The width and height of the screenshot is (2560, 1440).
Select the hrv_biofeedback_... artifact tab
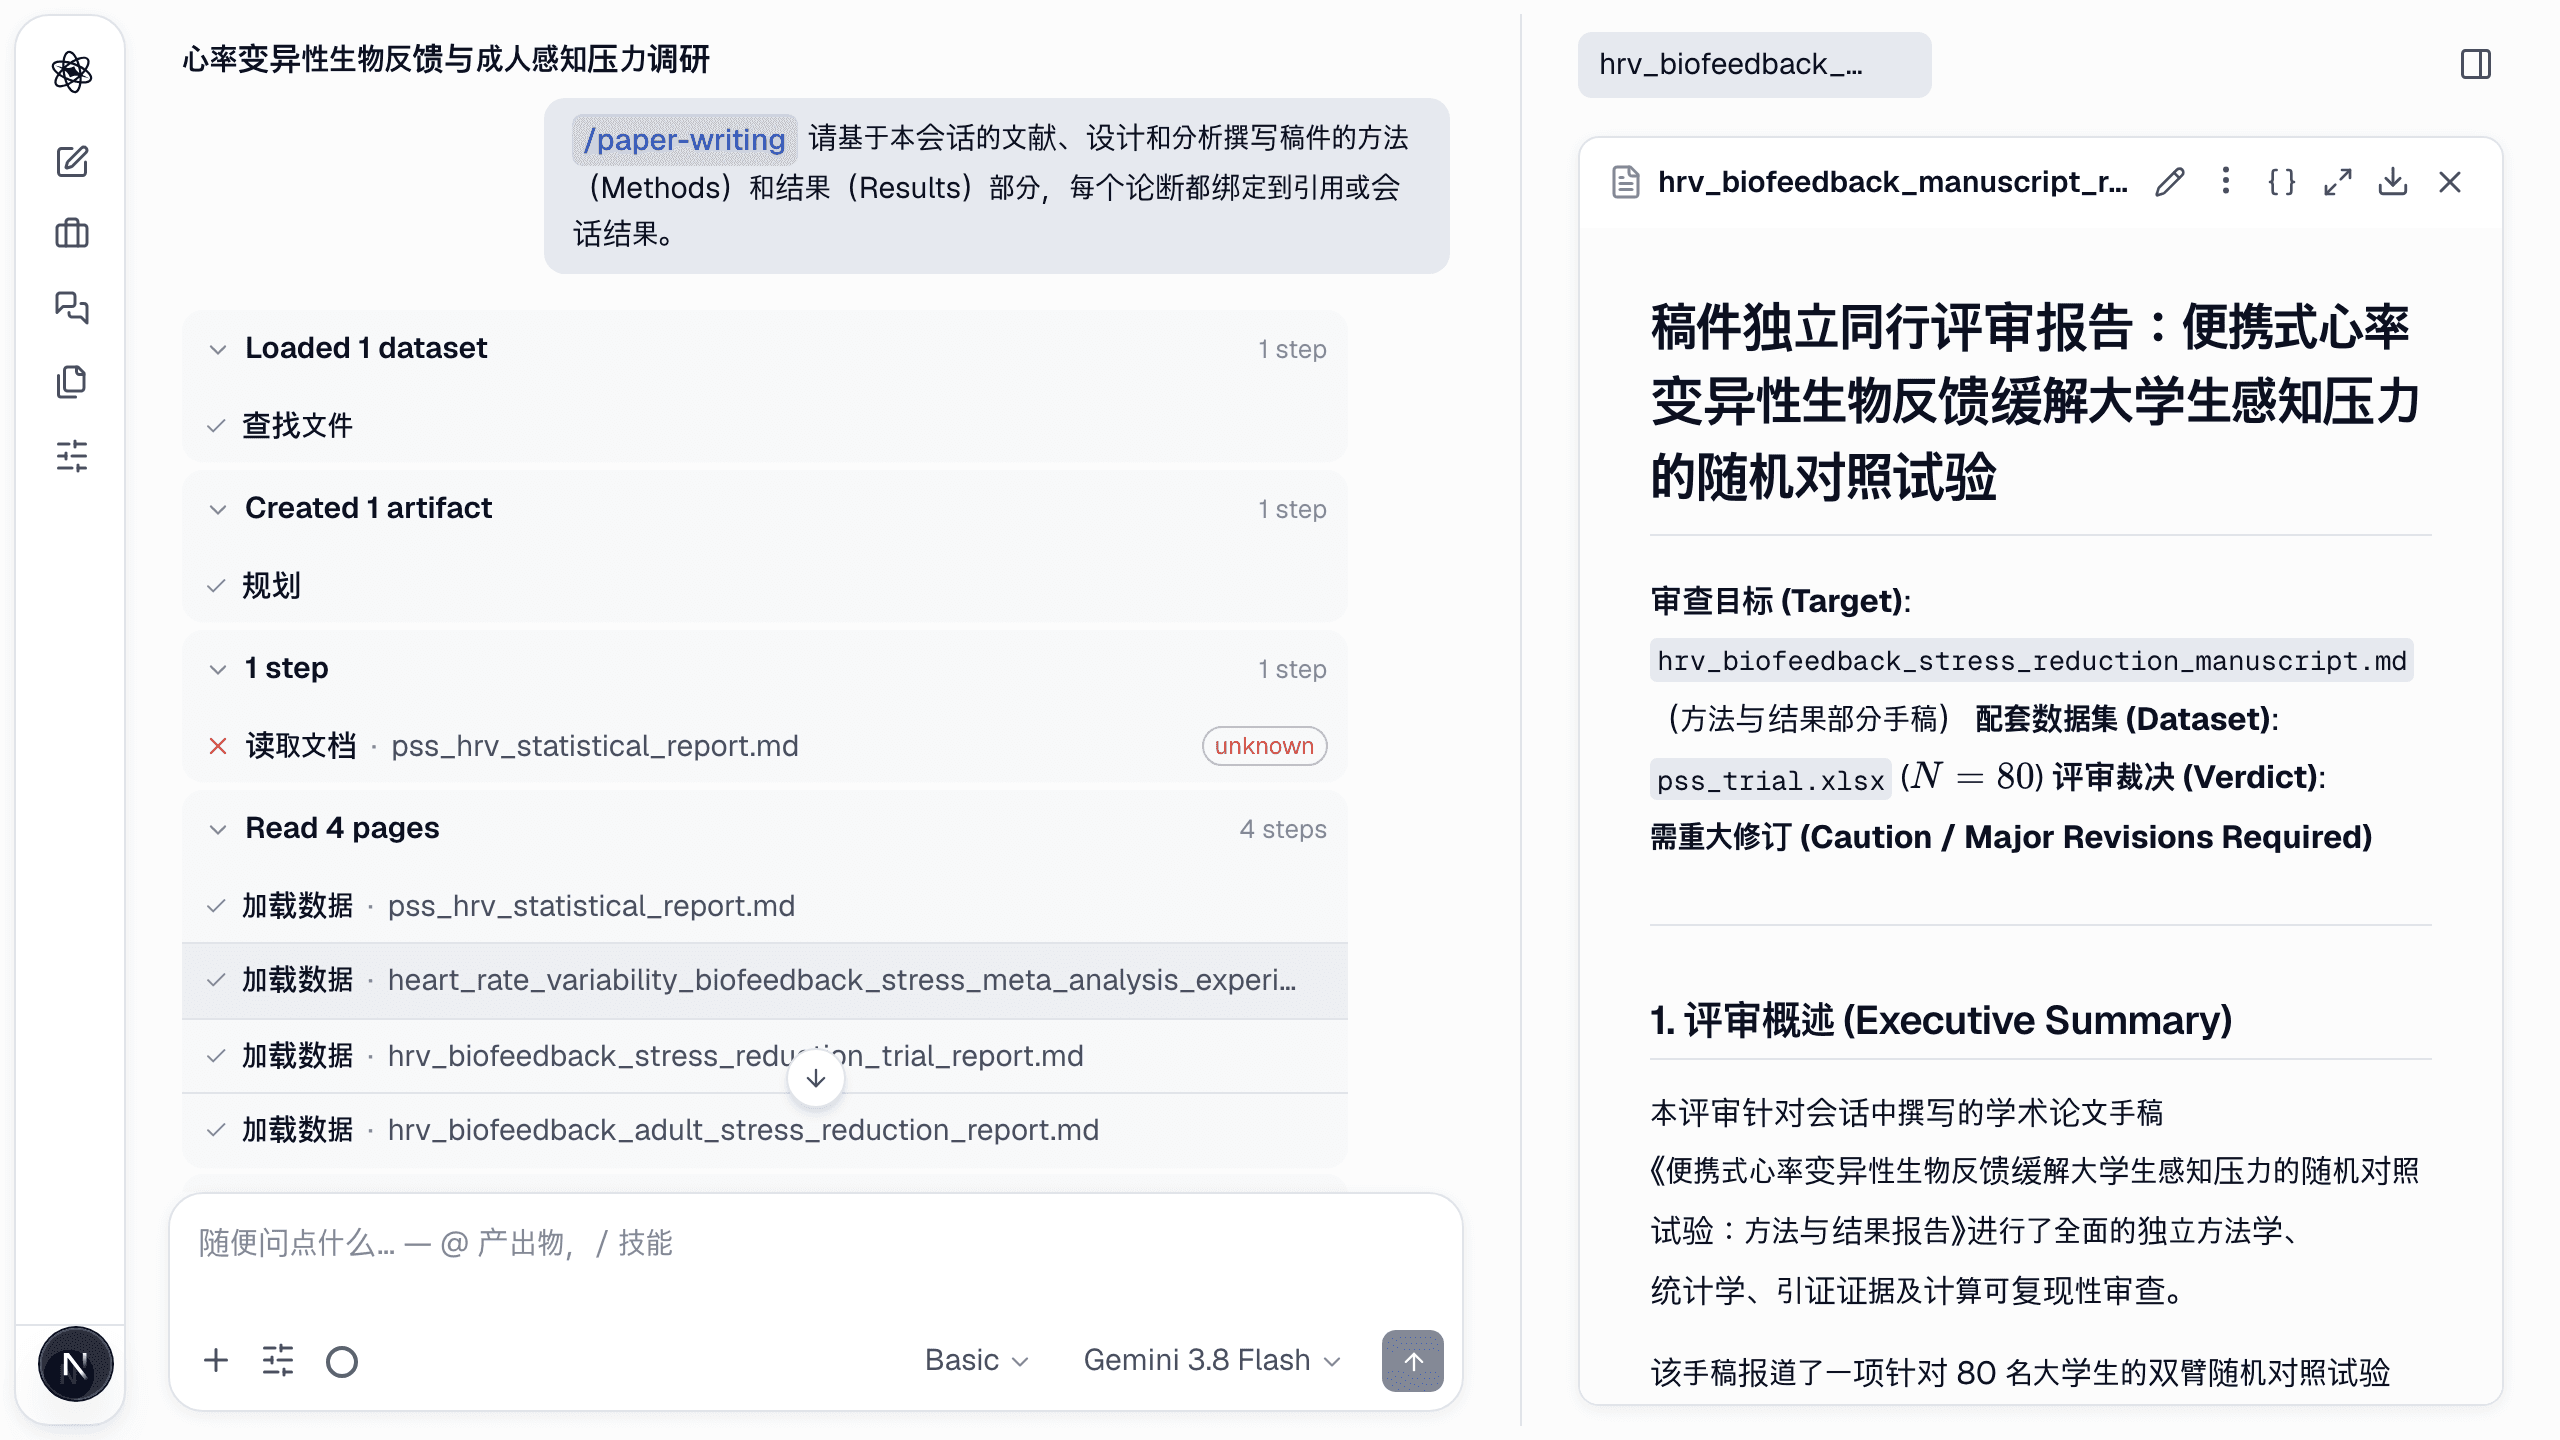point(1754,65)
